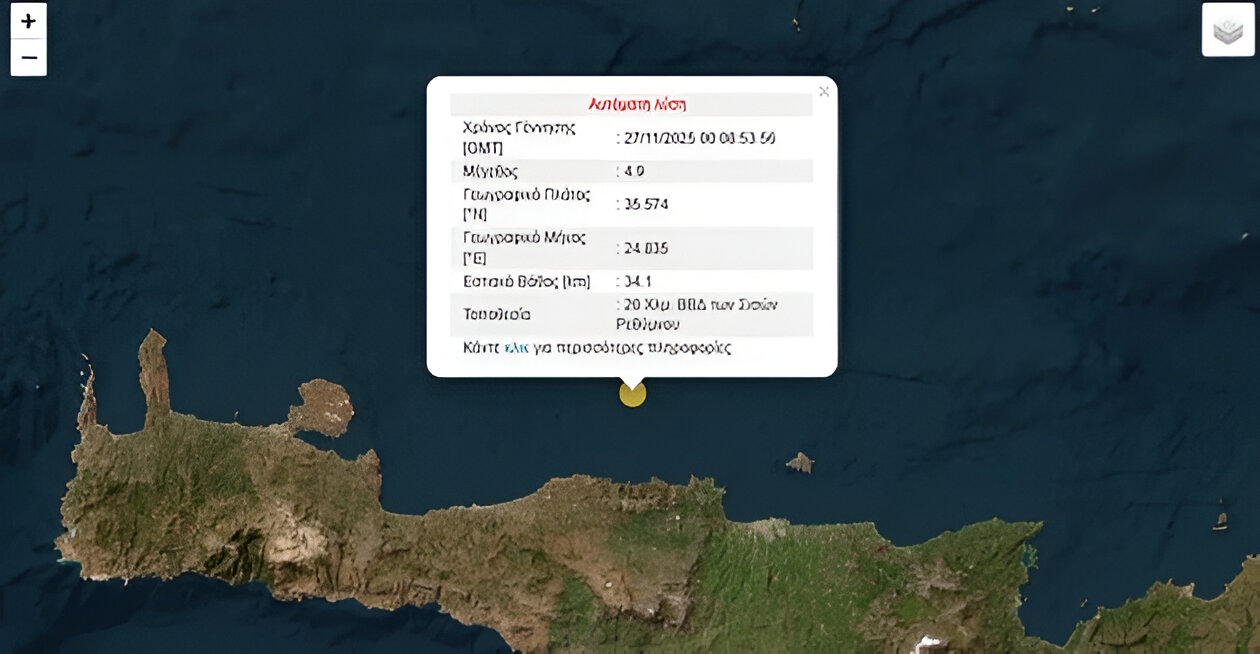Click the zoom in plus icon

tap(28, 20)
